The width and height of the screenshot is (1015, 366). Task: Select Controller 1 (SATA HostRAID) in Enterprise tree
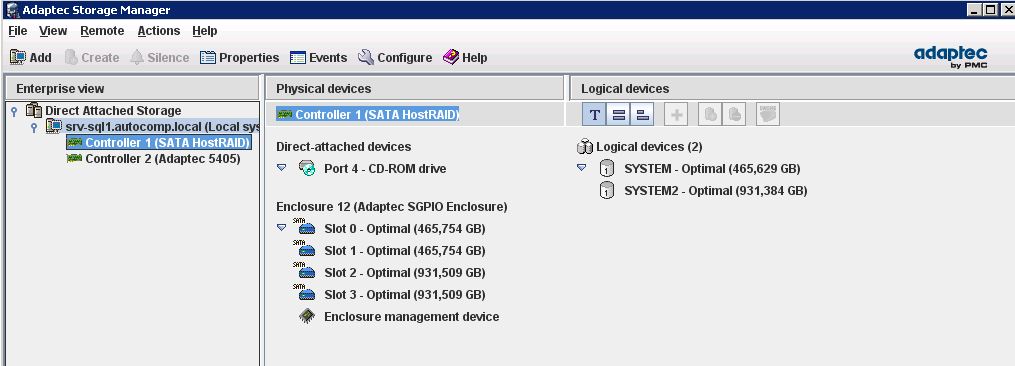click(x=159, y=142)
